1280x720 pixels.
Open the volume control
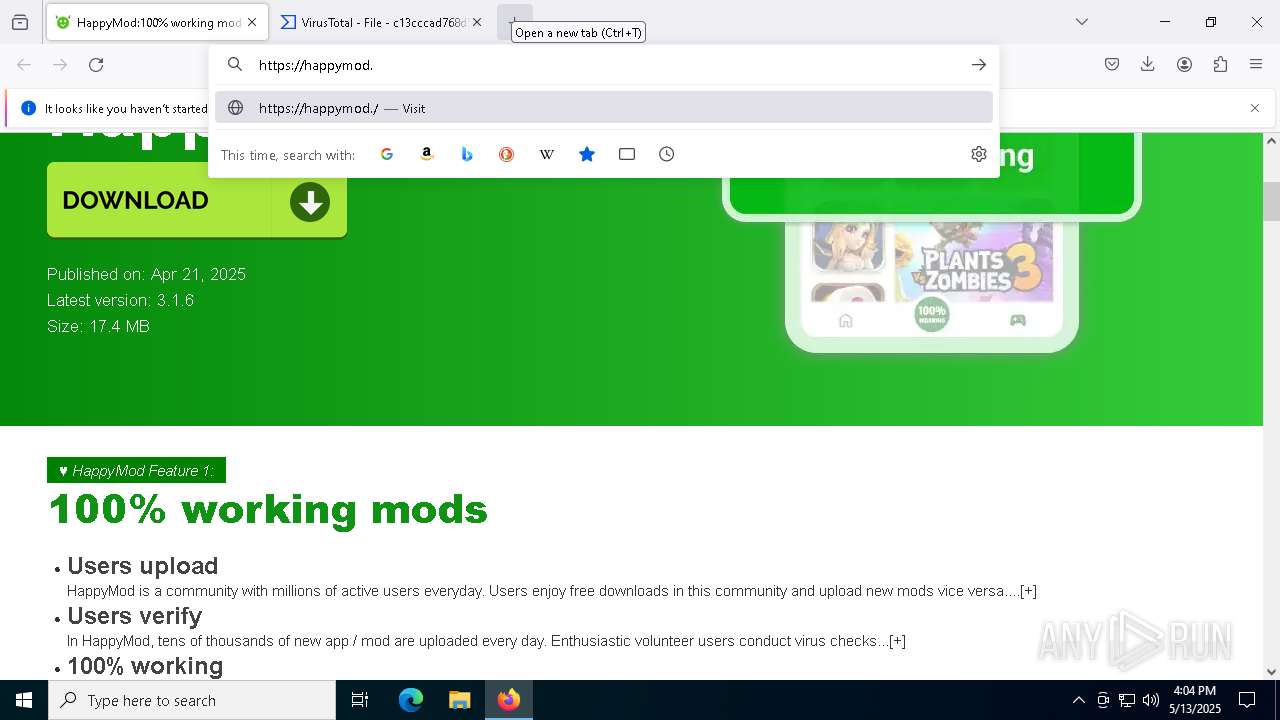click(x=1151, y=700)
